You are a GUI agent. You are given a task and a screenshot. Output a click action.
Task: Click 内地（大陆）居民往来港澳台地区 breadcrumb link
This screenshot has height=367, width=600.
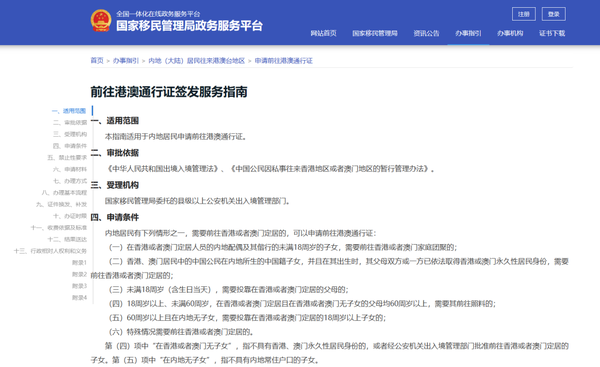tap(196, 60)
